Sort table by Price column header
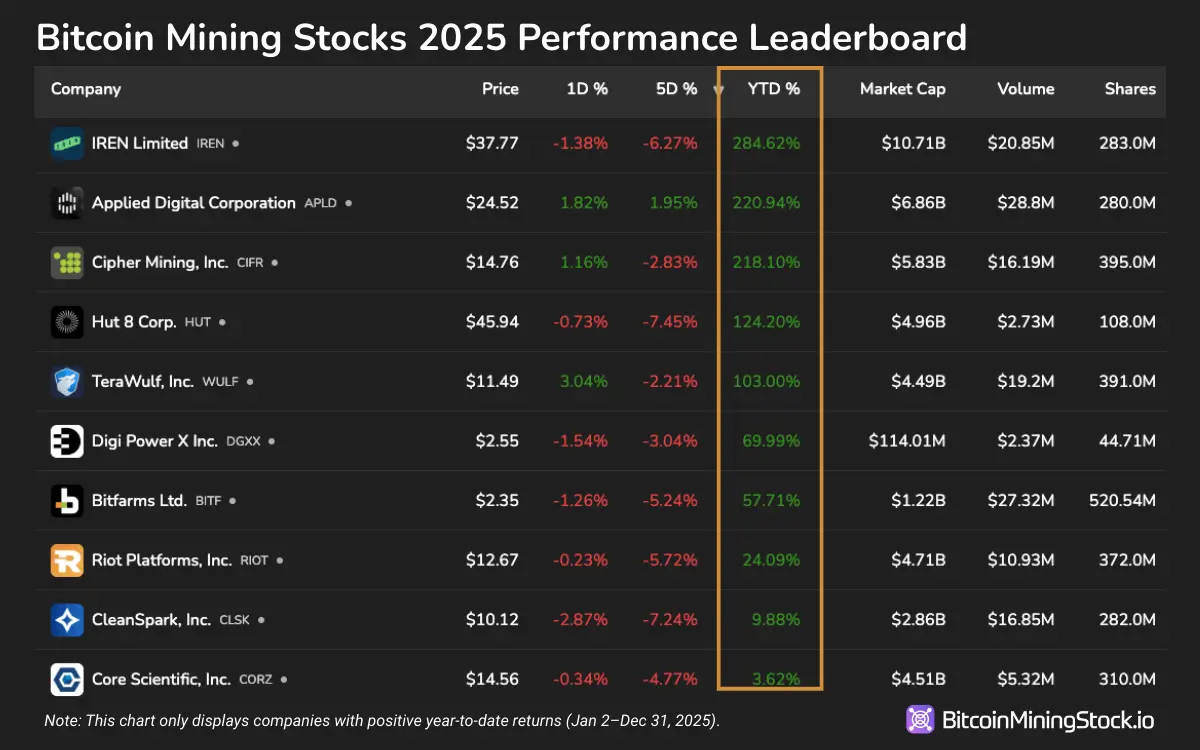Screen dimensions: 1200x750 (500, 89)
